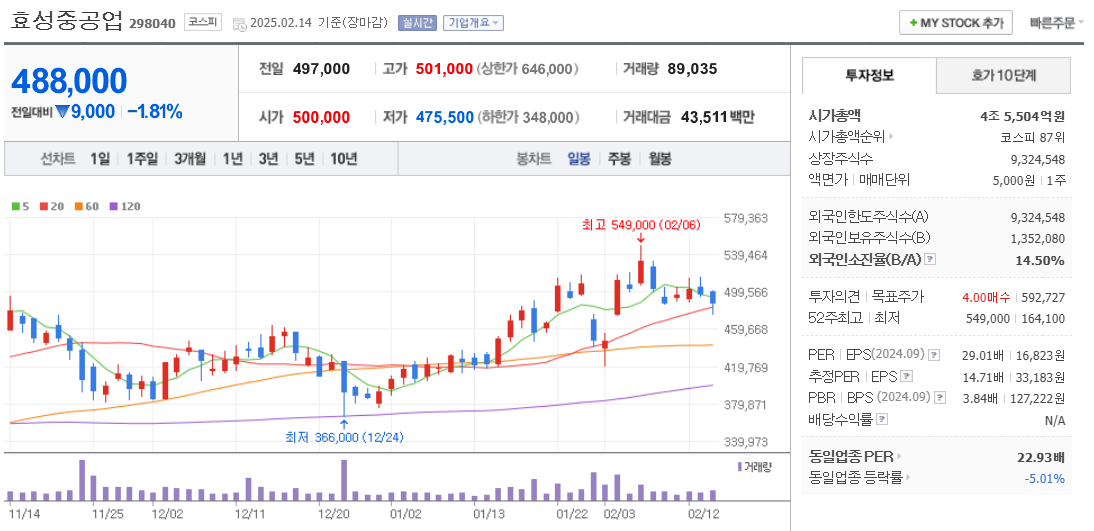
Task: Select the 10년 line chart period
Action: pyautogui.click(x=343, y=159)
